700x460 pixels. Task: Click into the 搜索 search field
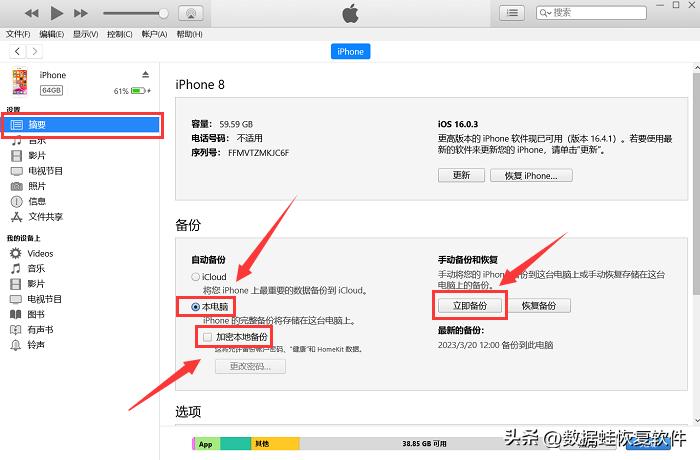[x=592, y=13]
